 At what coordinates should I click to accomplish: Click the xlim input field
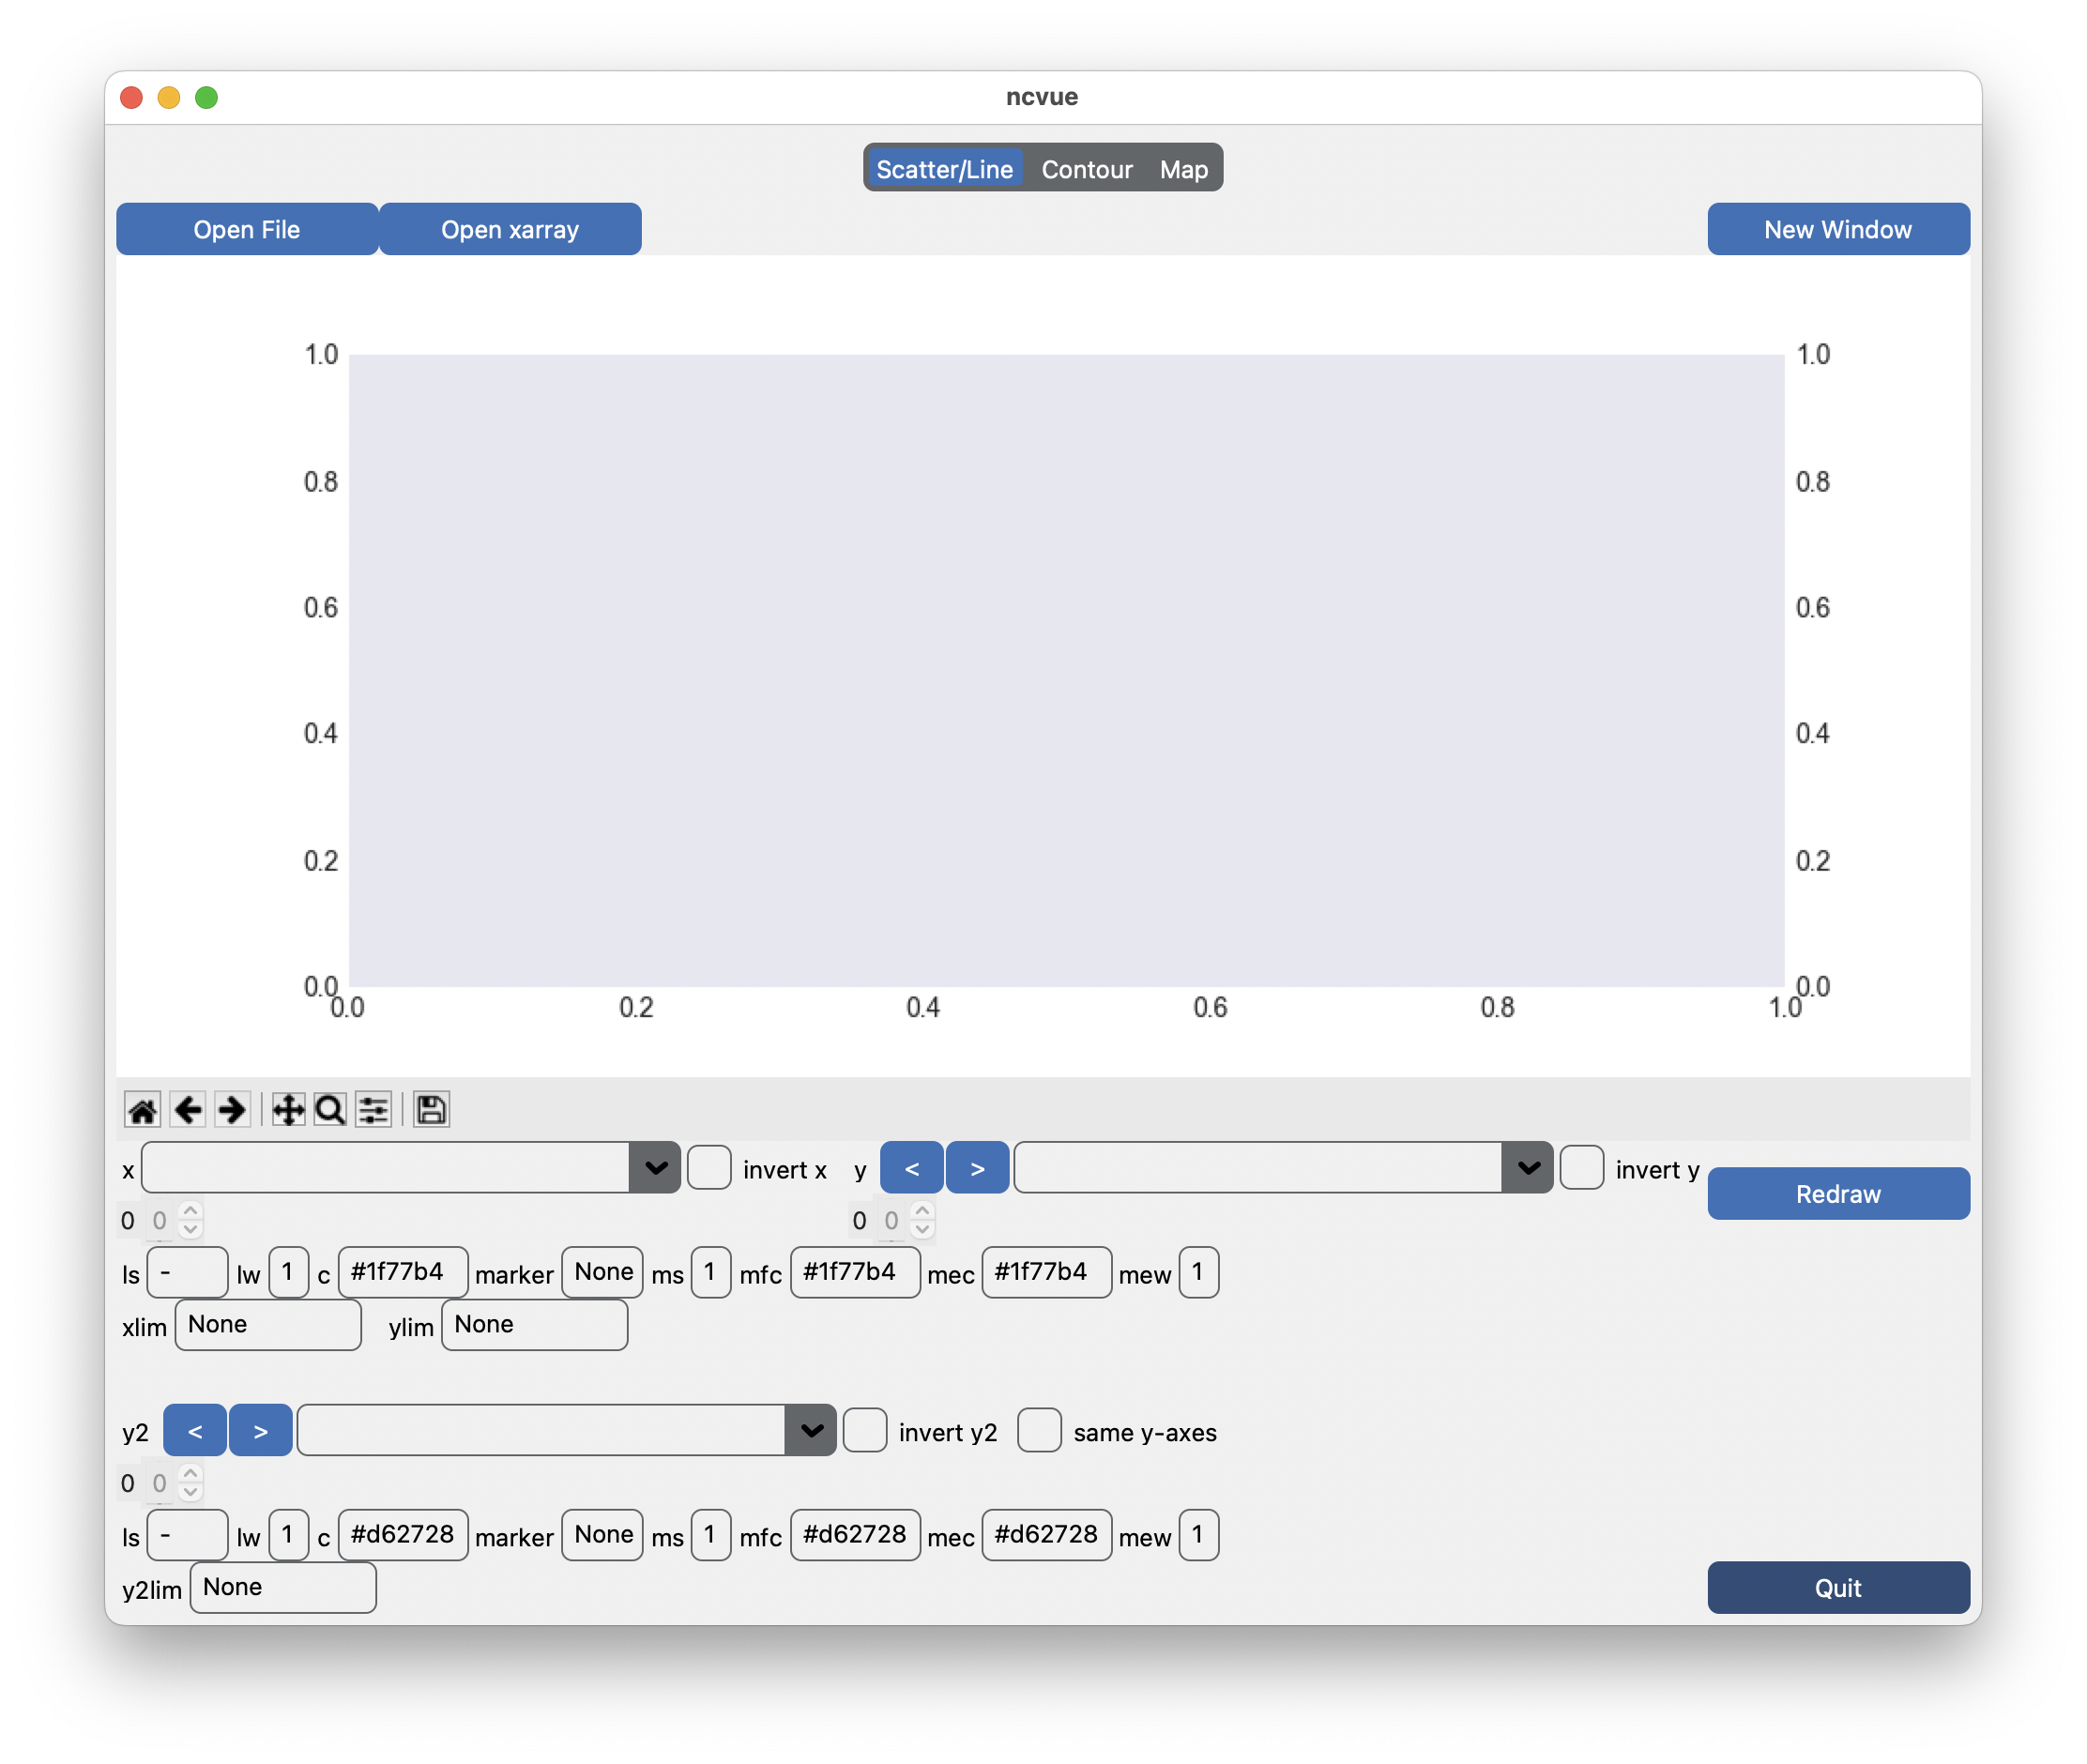268,1324
